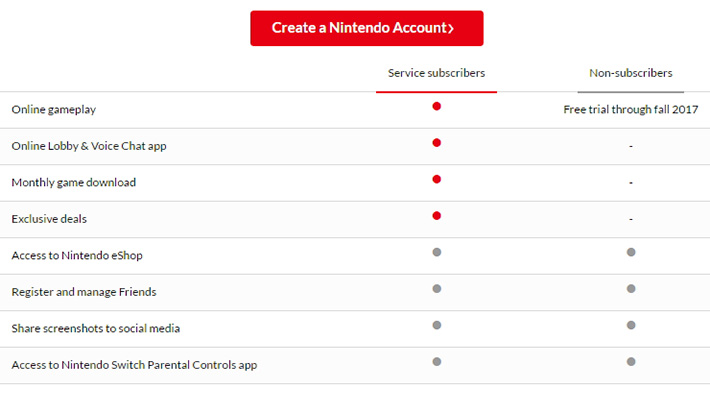Image resolution: width=710 pixels, height=399 pixels.
Task: Click red subscriber dot for Online Lobby row
Action: 437,143
